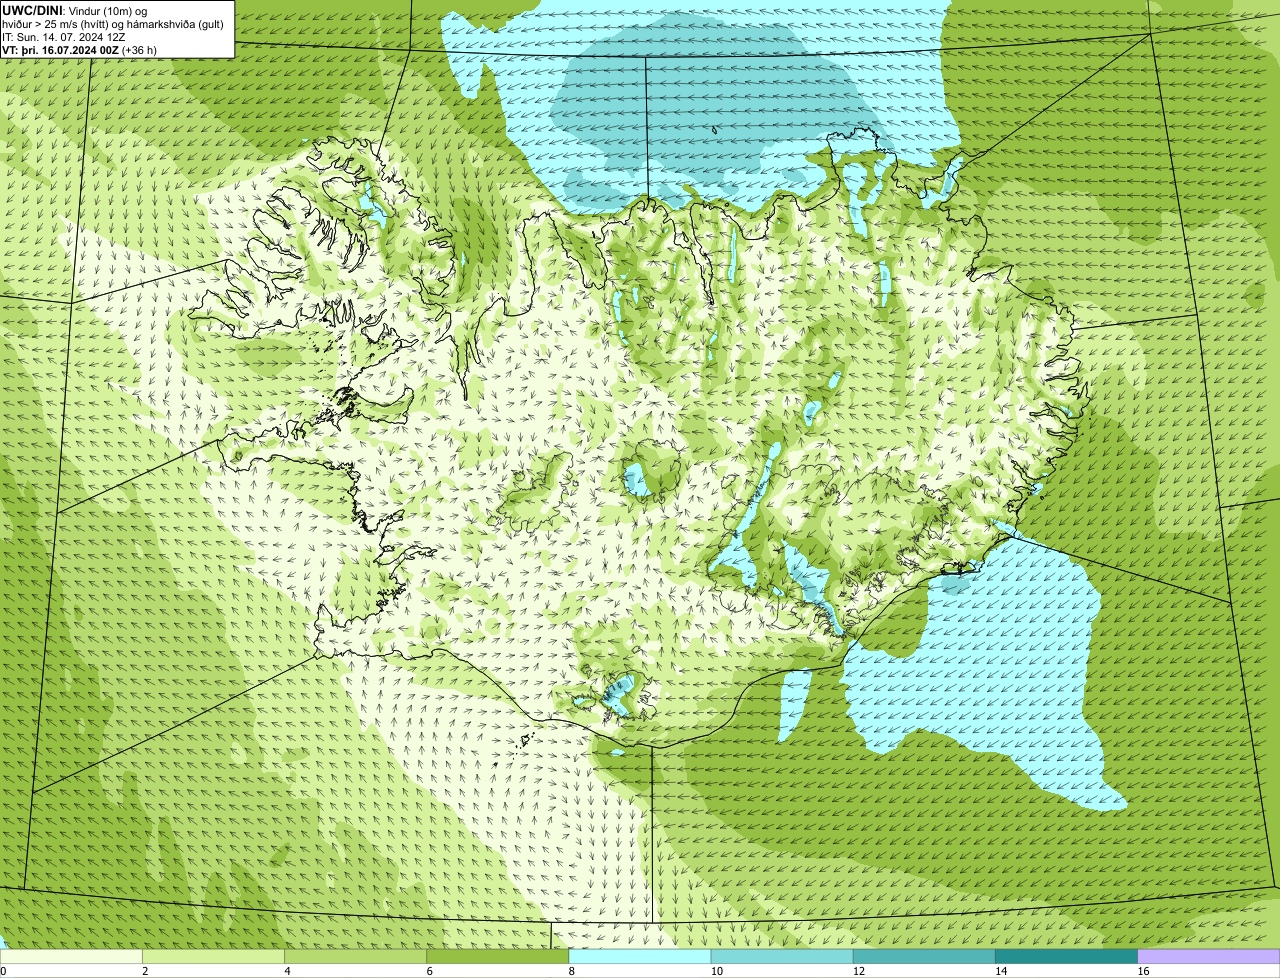Click the light green 2–4 m/s legend swatch
The image size is (1280, 978).
tap(213, 956)
